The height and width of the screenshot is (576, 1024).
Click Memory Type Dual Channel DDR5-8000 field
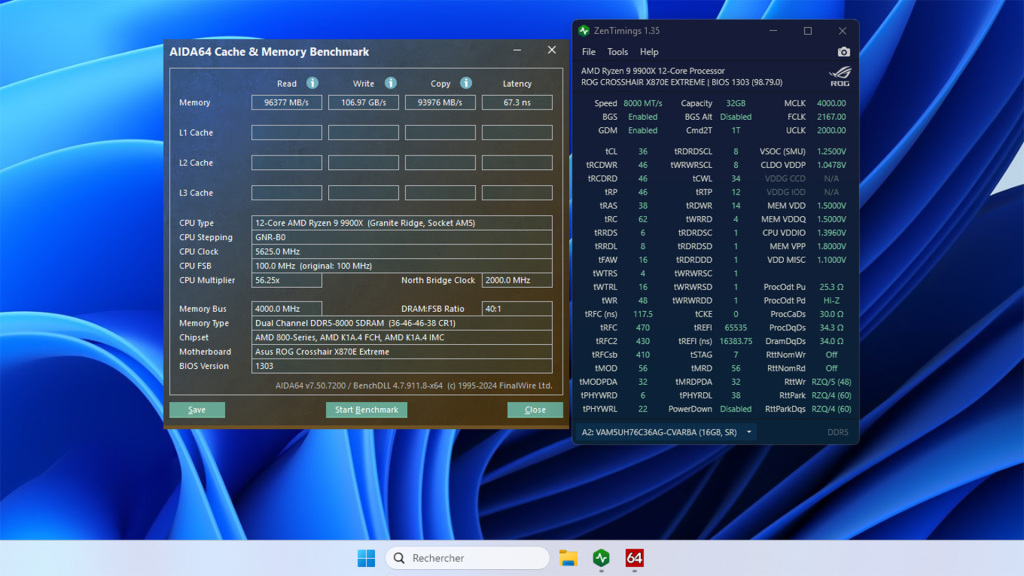402,323
